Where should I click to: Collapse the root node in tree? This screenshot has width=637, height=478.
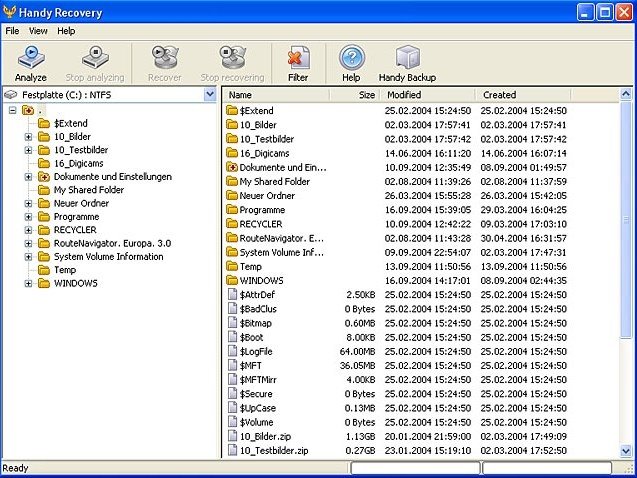13,110
